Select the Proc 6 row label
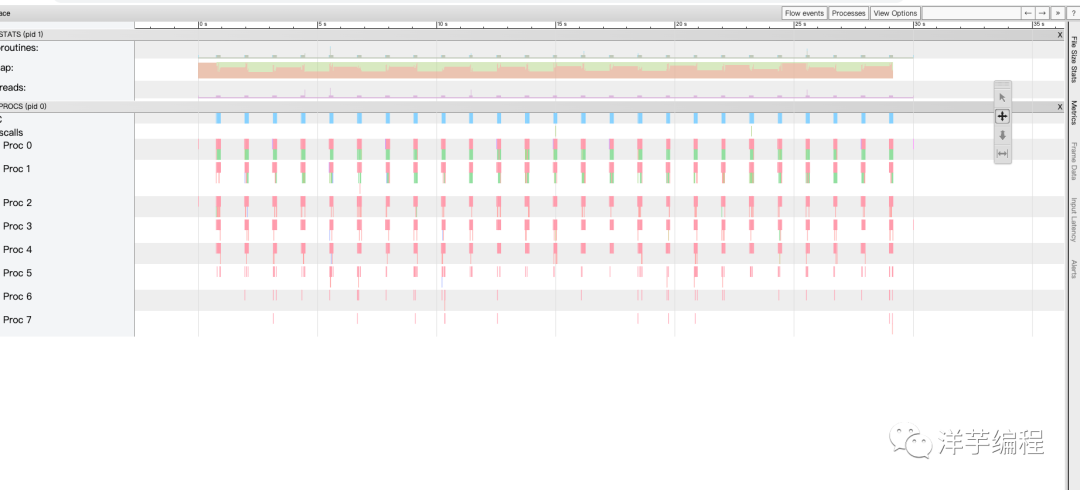This screenshot has width=1080, height=490. (17, 297)
